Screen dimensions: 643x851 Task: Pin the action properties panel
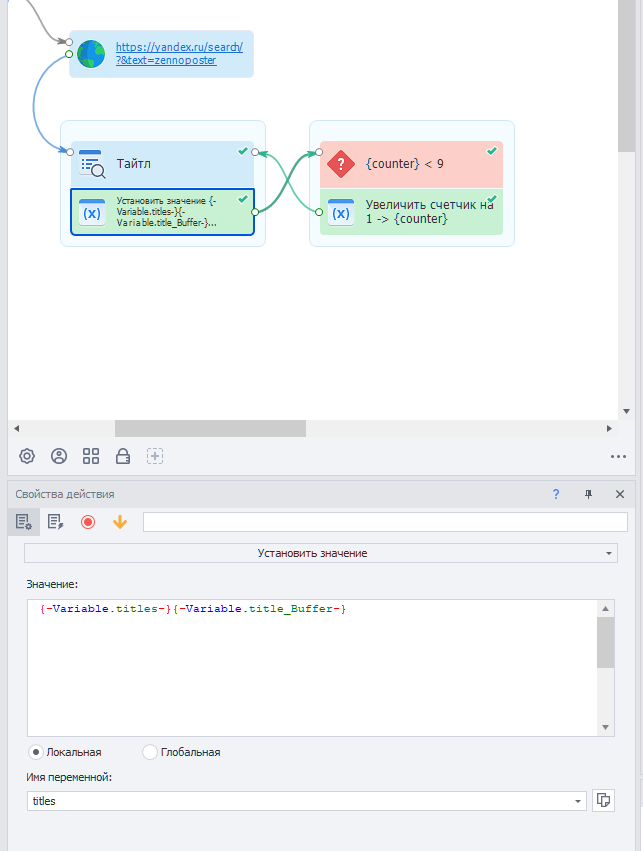(x=588, y=494)
